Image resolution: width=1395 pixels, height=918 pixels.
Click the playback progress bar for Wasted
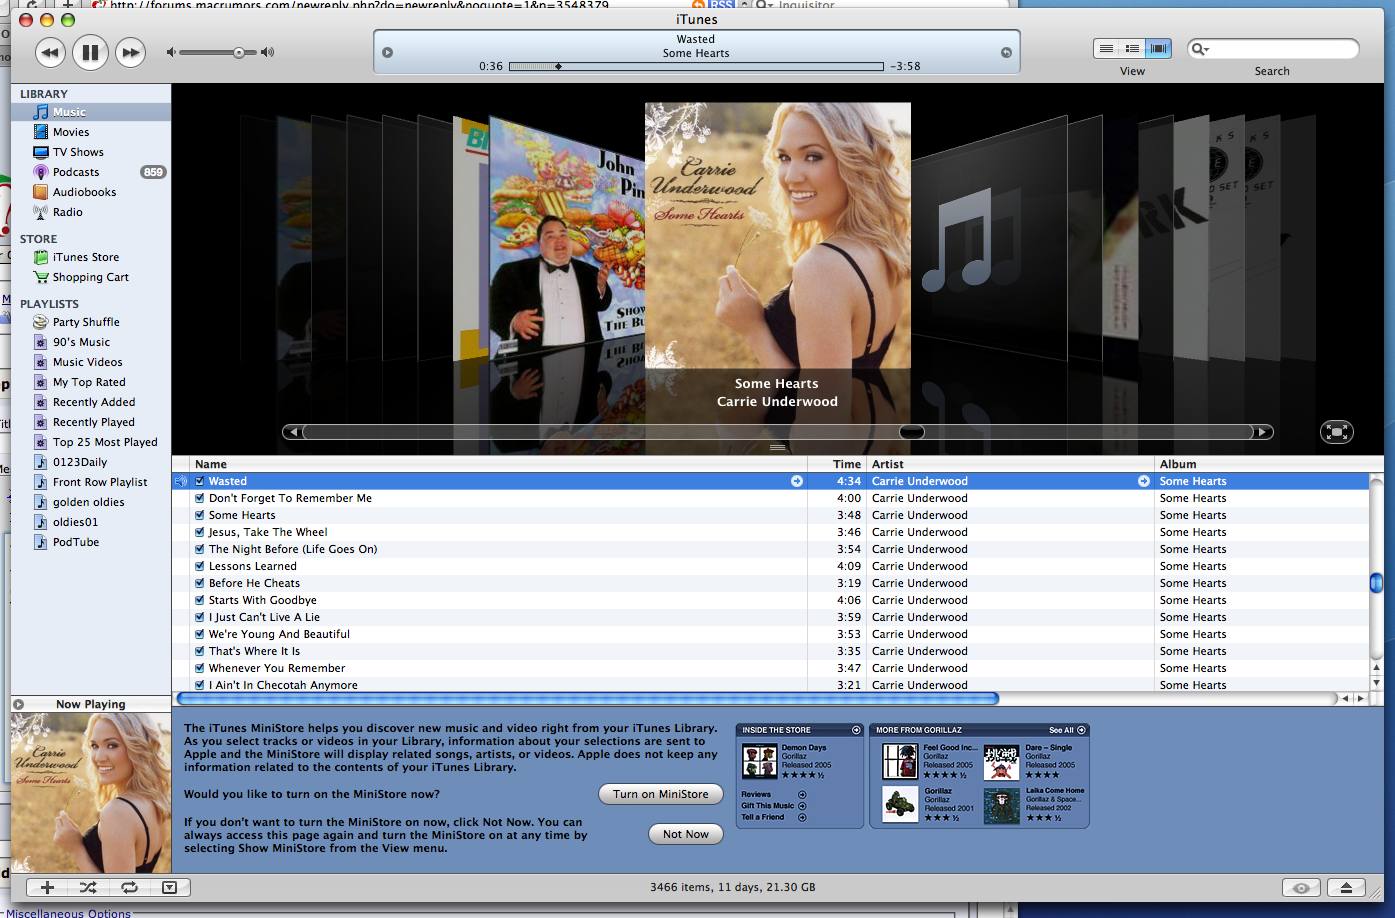click(x=696, y=66)
